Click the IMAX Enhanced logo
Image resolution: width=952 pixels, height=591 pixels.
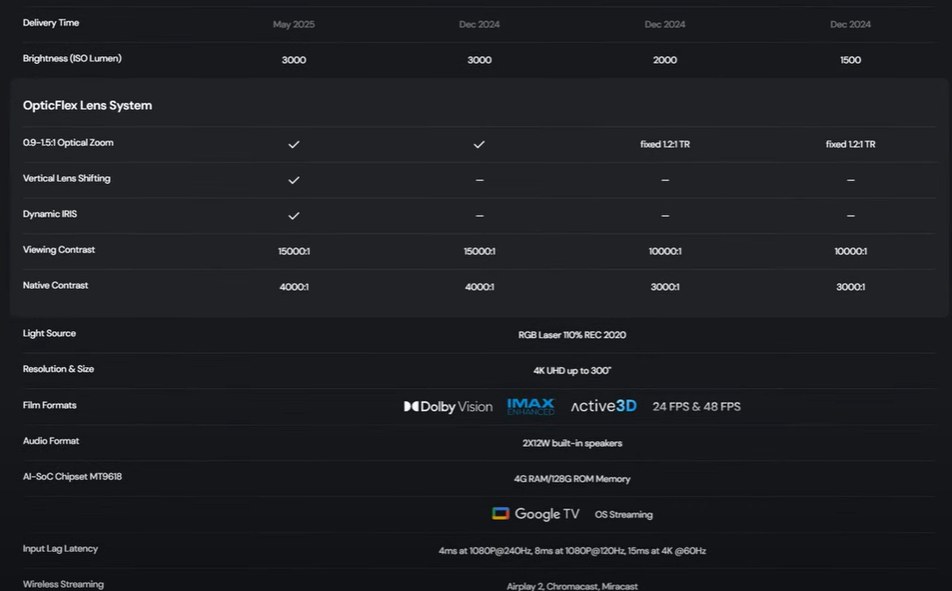click(x=530, y=406)
